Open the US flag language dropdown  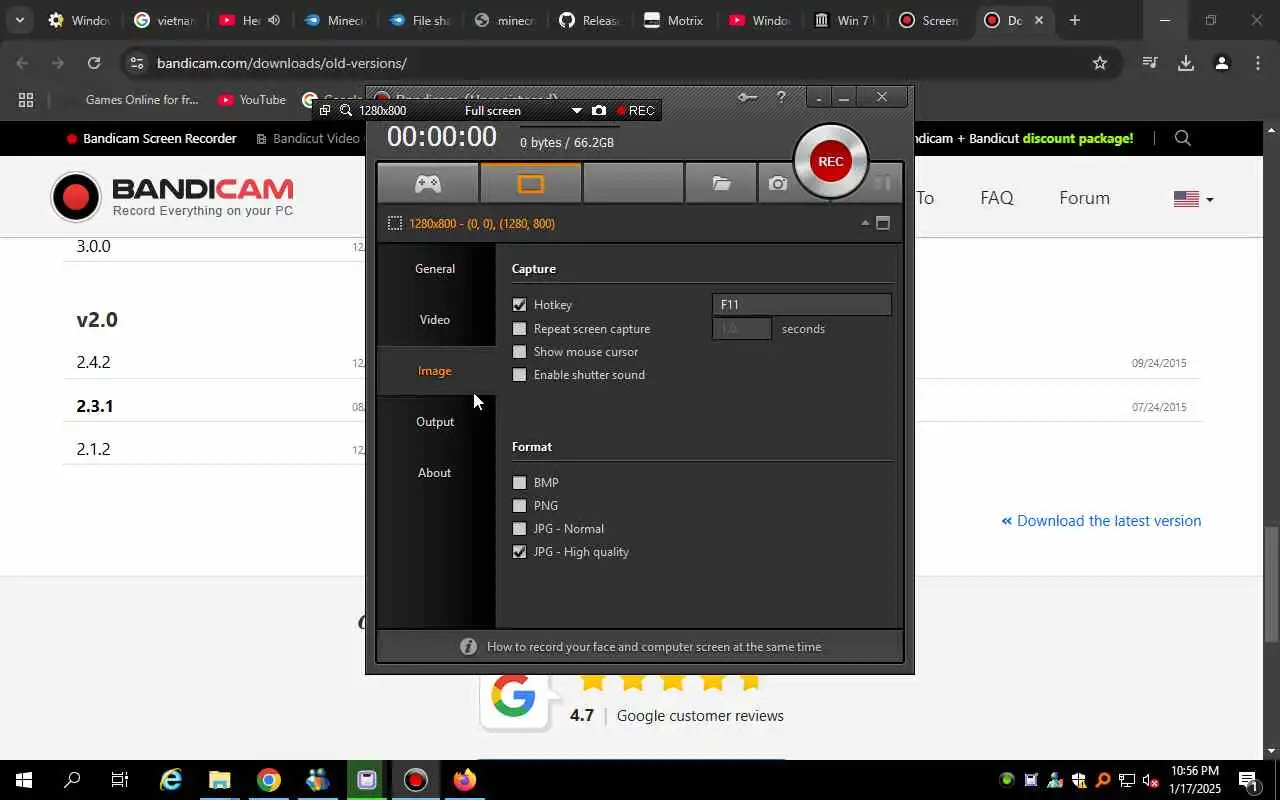[x=1193, y=199]
